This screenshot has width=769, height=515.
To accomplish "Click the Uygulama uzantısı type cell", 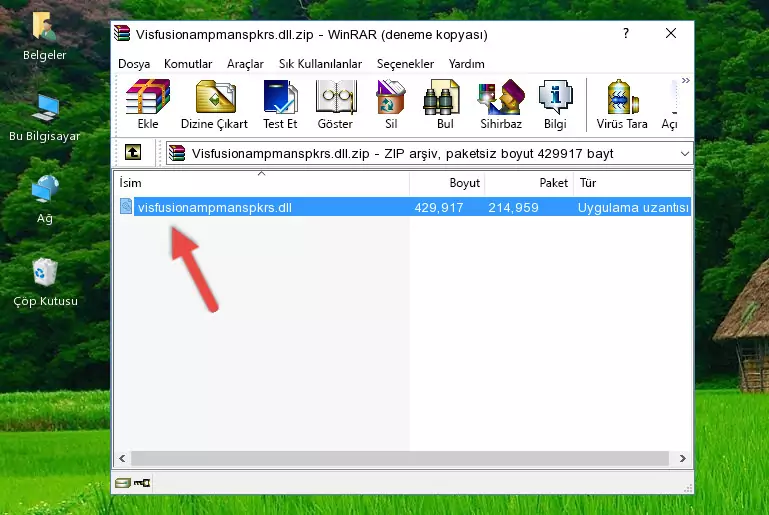I will pos(633,207).
